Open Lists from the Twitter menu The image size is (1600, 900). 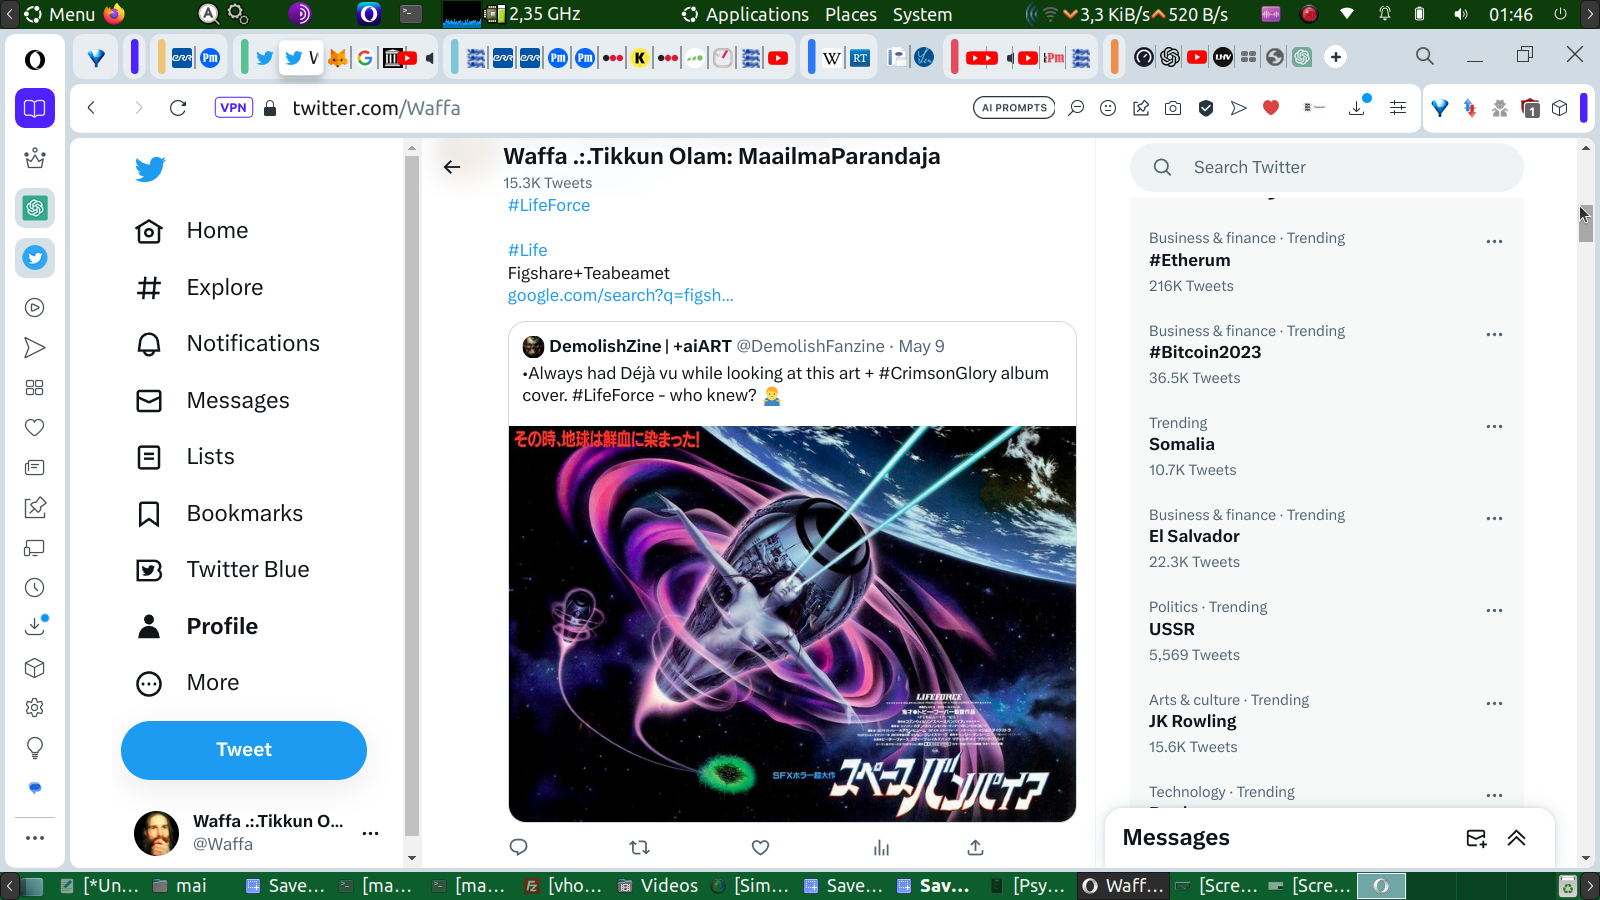click(x=184, y=457)
